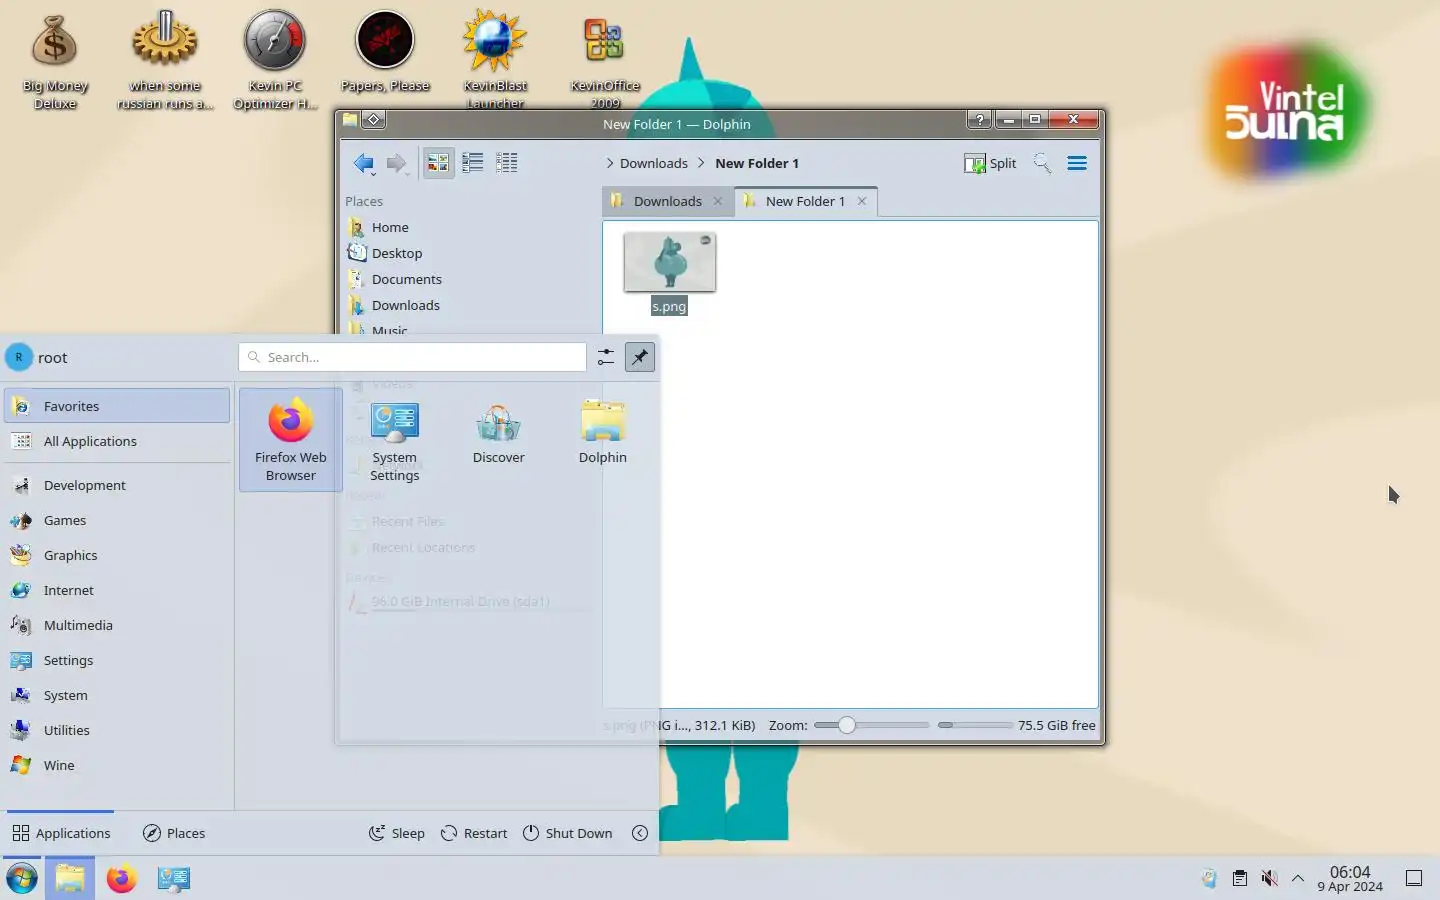Launch KevinBlast Launcher desktop icon

(495, 60)
